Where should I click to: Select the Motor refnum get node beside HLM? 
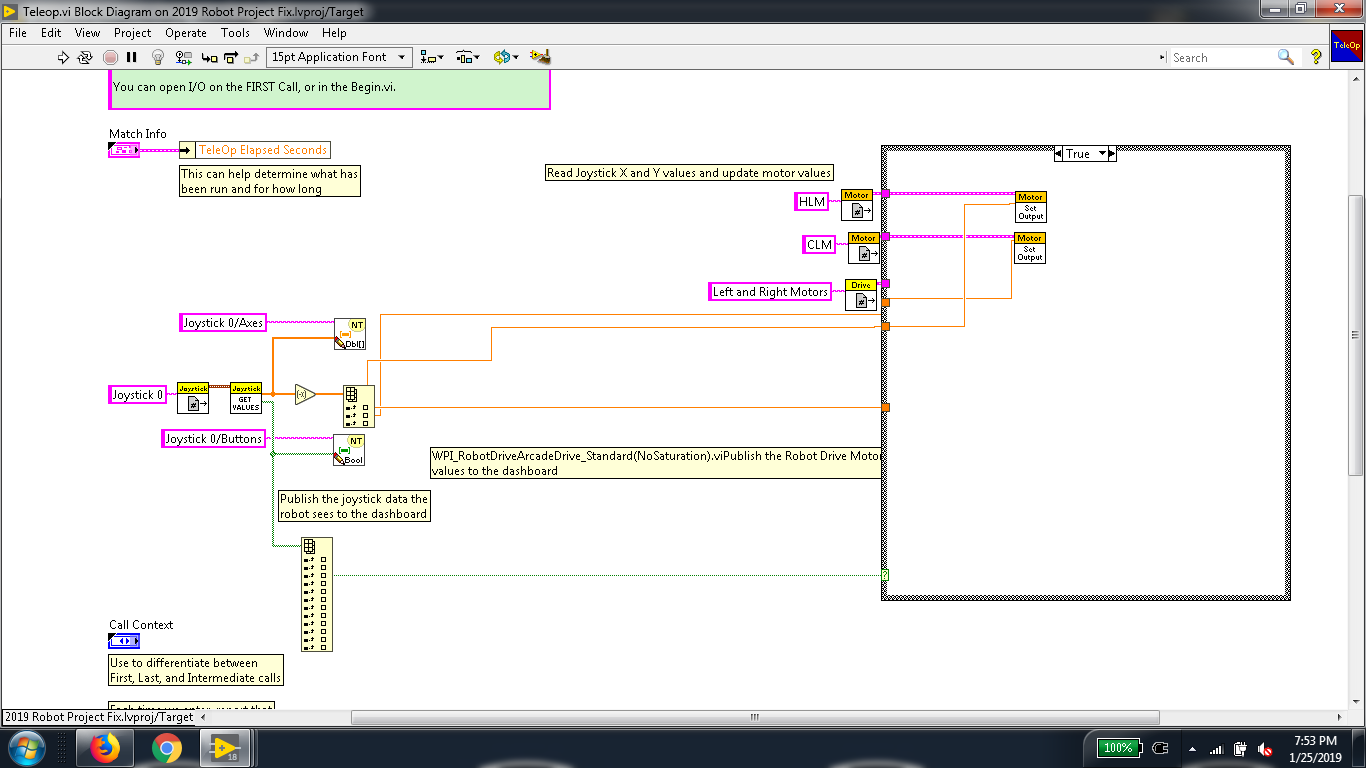click(x=857, y=205)
